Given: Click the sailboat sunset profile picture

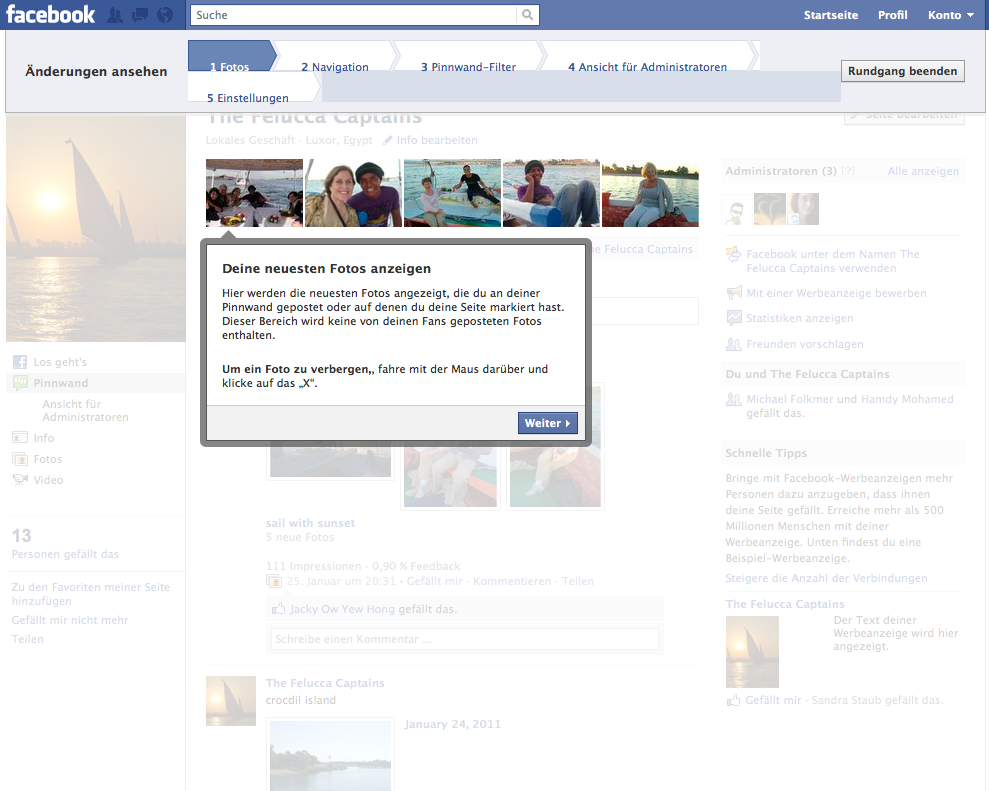Looking at the screenshot, I should [x=96, y=228].
